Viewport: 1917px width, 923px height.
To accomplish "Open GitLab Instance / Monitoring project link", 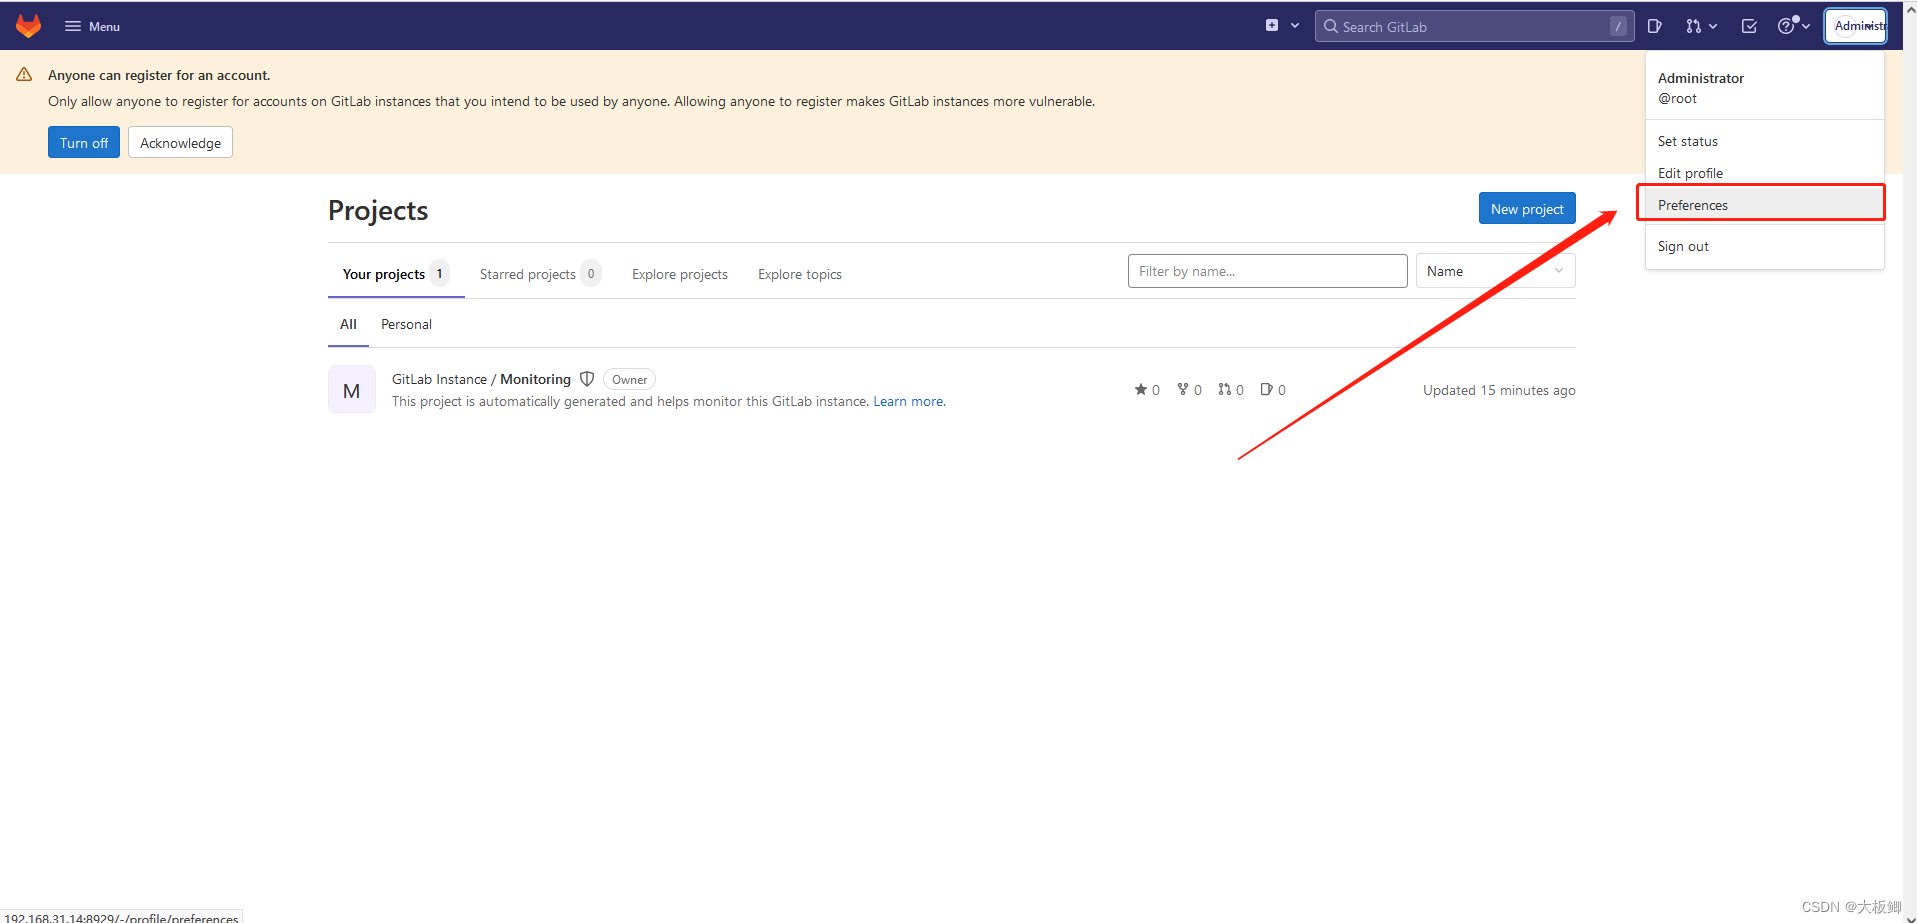I will coord(481,379).
